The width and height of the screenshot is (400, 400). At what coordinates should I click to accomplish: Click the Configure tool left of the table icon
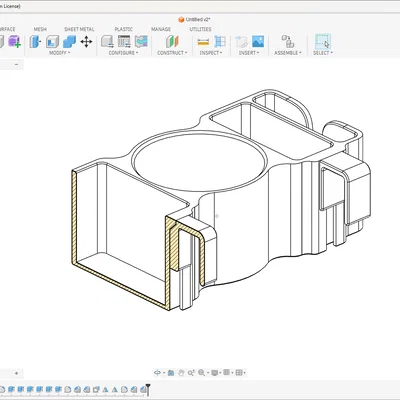point(107,42)
